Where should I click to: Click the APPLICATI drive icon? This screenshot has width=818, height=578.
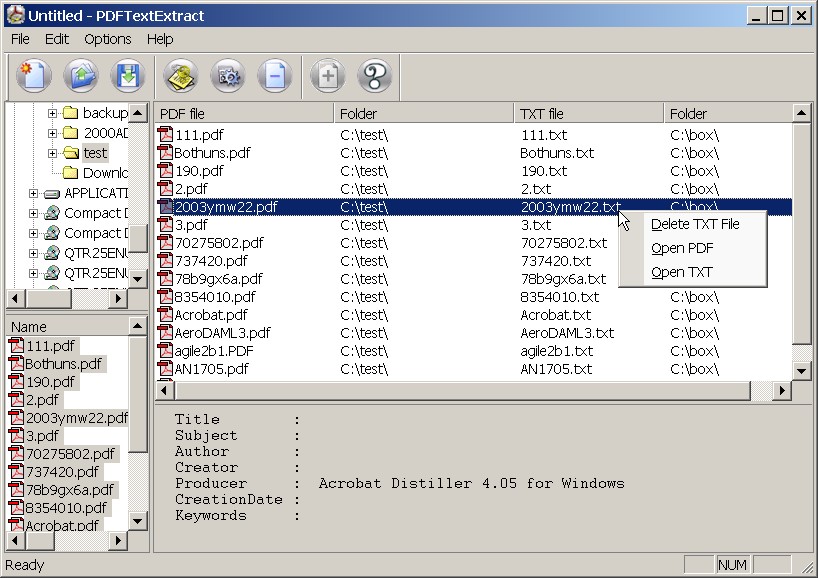point(52,194)
